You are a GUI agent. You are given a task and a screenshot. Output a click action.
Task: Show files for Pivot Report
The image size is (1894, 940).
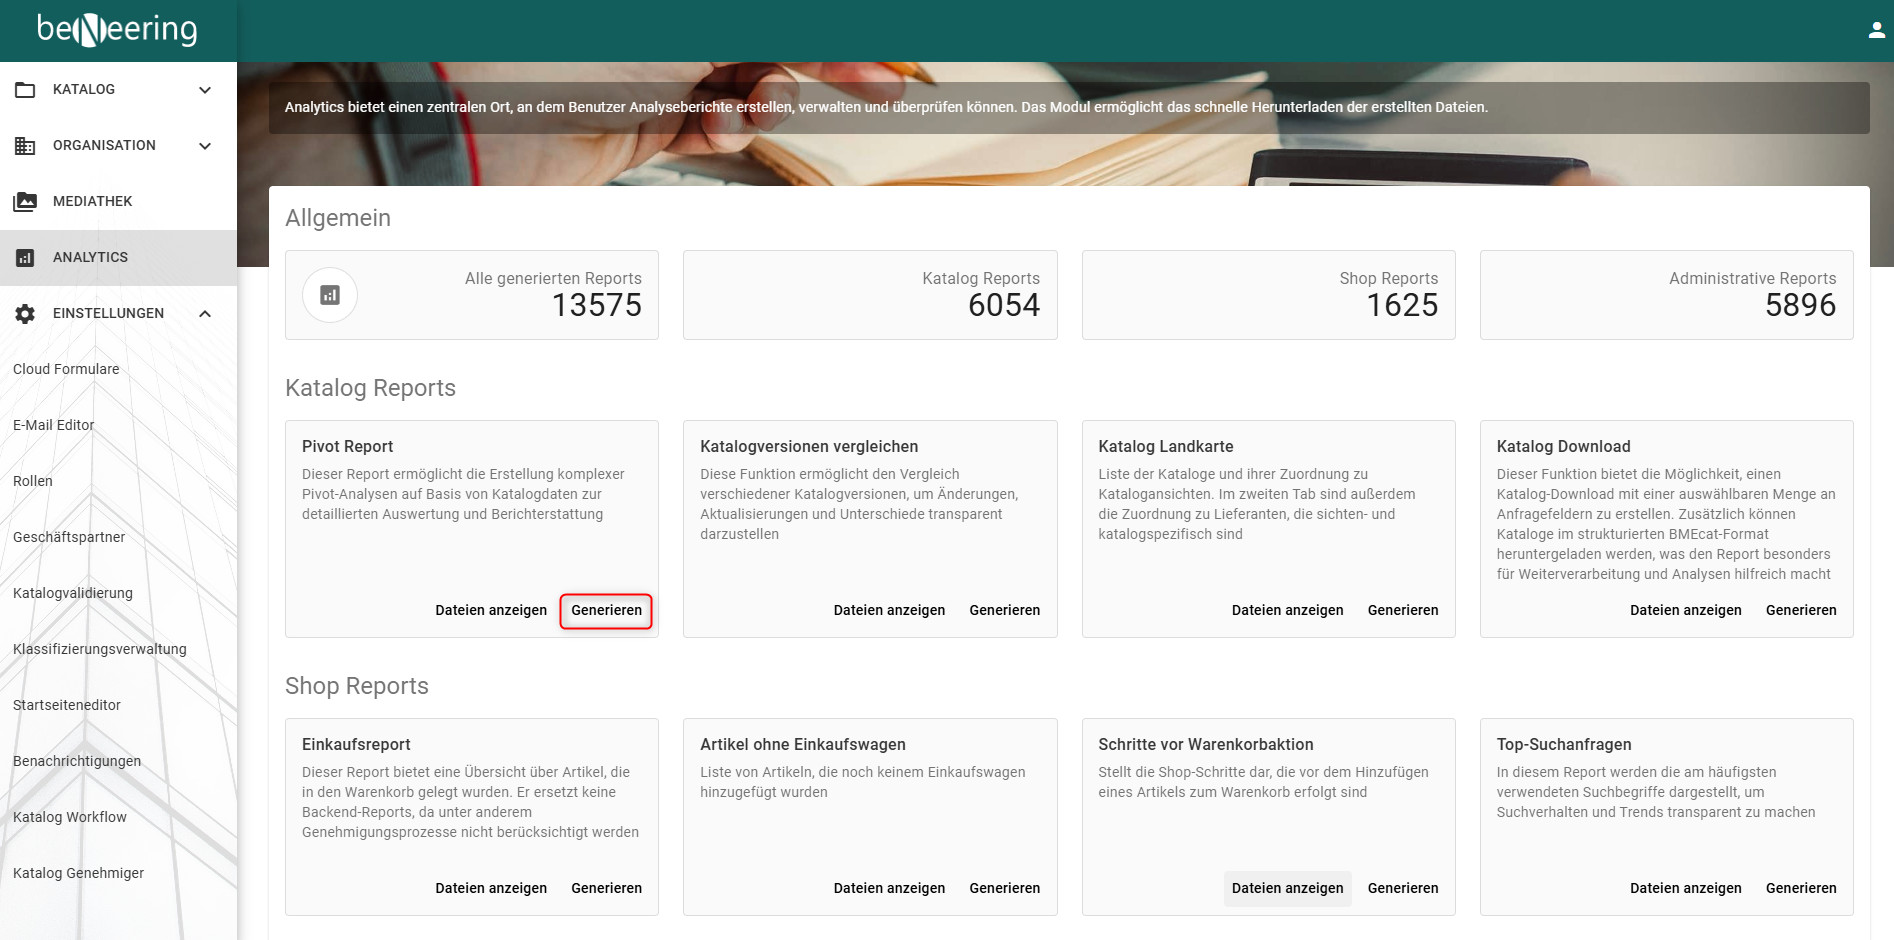[x=491, y=611]
